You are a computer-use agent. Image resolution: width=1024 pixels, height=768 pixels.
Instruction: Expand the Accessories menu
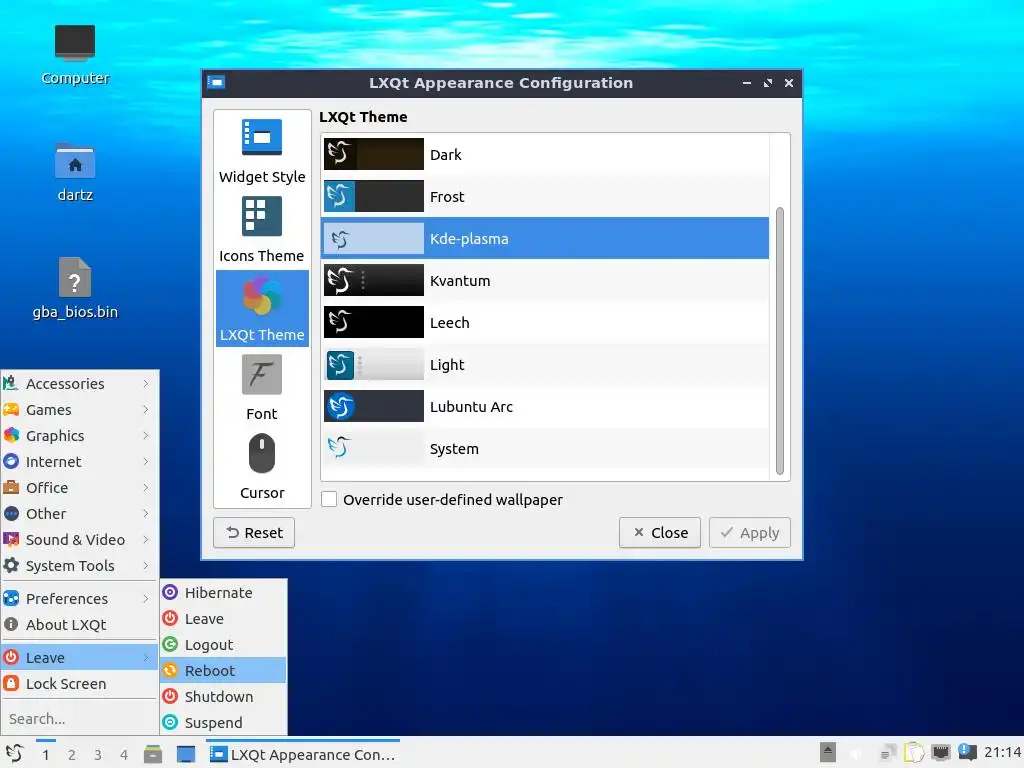(x=80, y=383)
